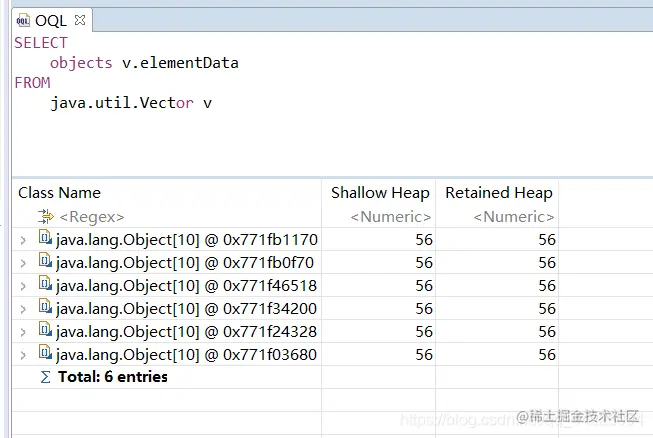This screenshot has width=653, height=438.
Task: Click Shallow Heap value of 0x771f24328 row
Action: [424, 332]
